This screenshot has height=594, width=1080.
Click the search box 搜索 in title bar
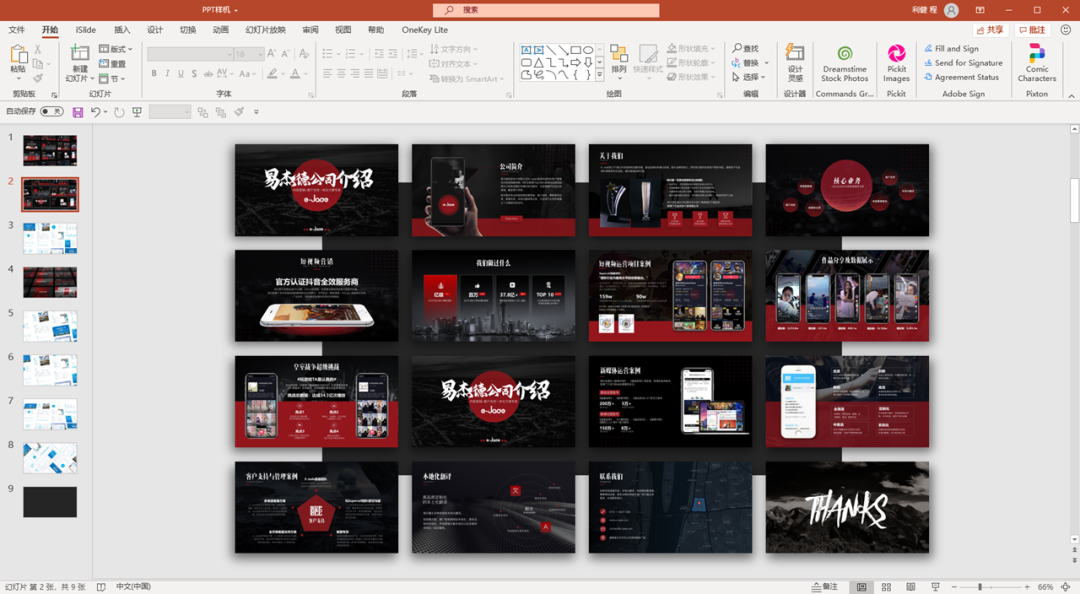pyautogui.click(x=546, y=10)
